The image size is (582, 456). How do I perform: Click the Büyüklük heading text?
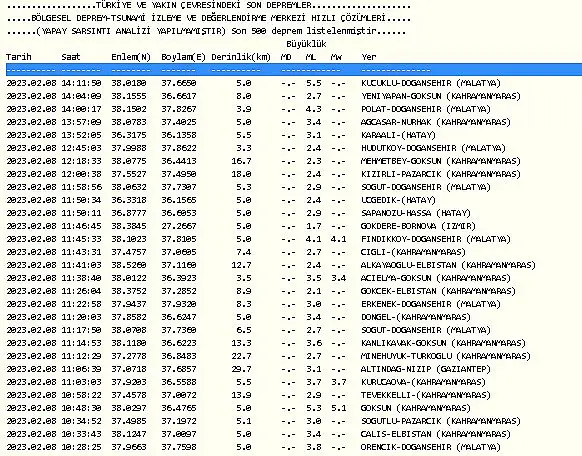coord(306,44)
